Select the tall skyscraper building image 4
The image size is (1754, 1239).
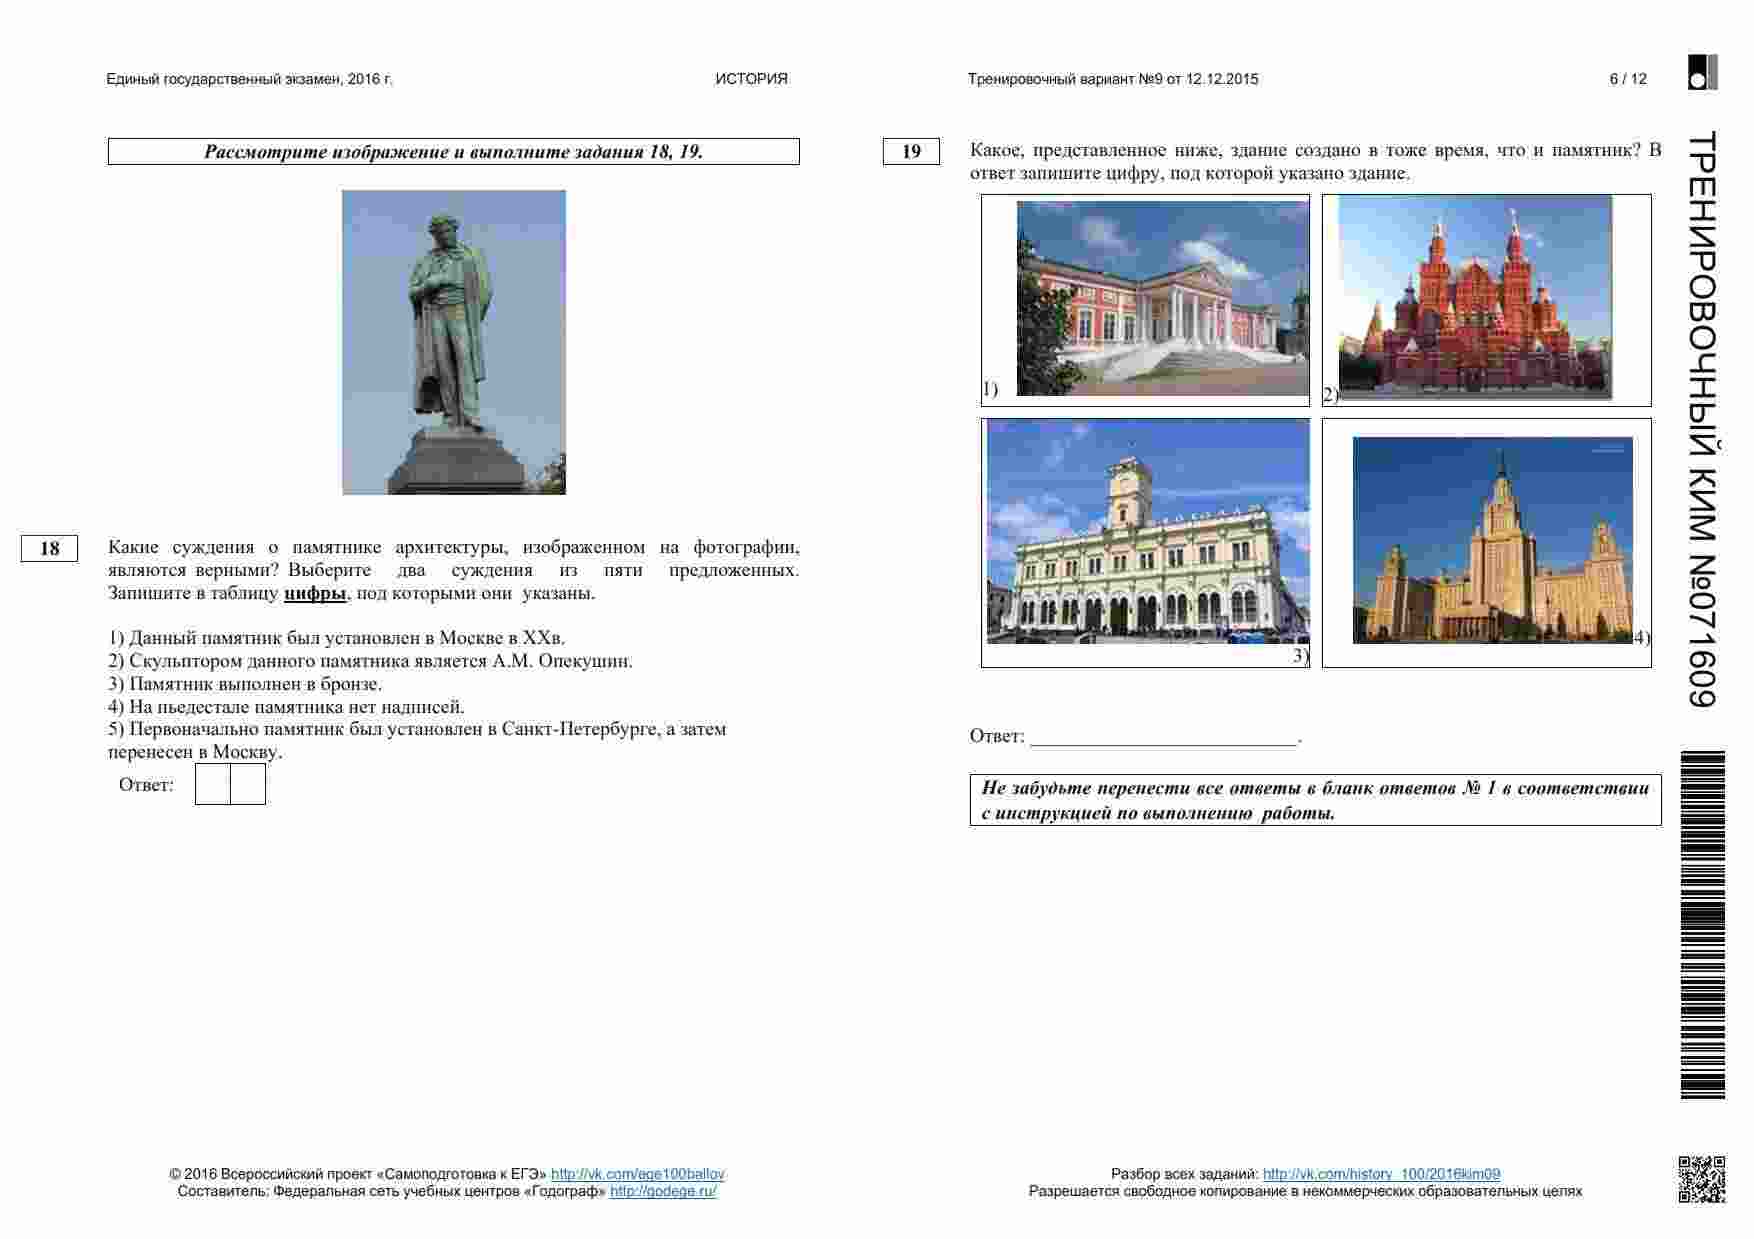(1492, 540)
